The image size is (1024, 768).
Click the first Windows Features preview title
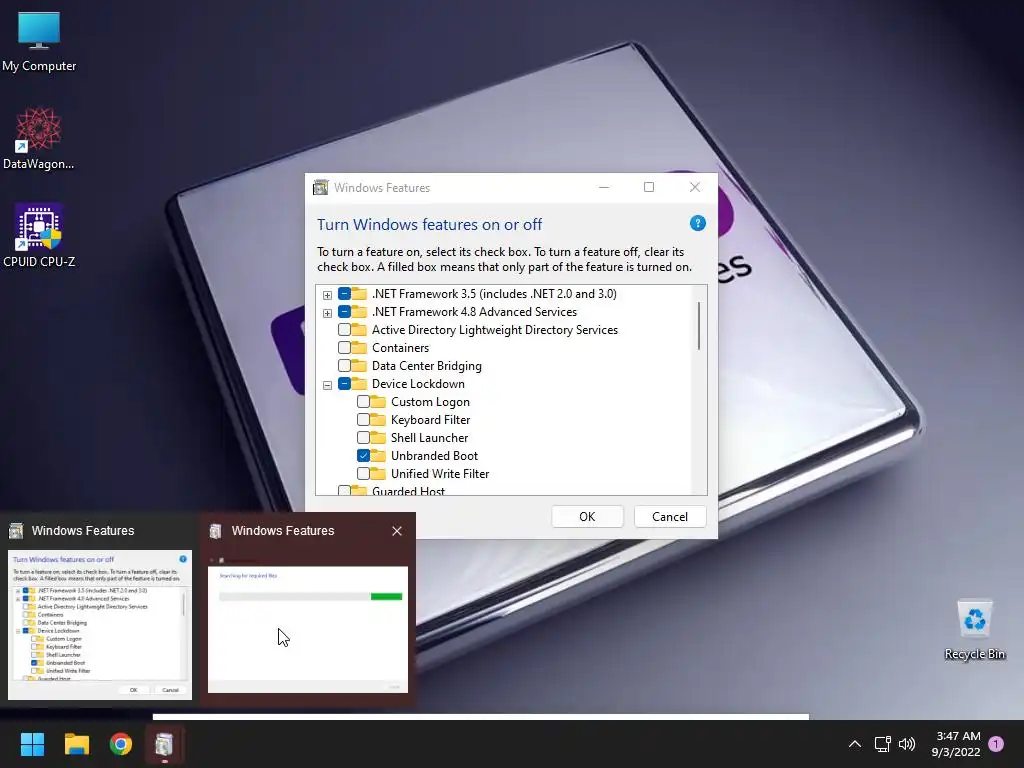point(83,531)
